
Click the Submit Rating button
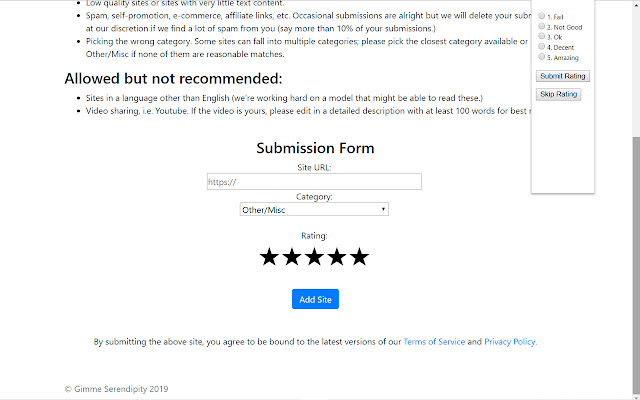pos(563,76)
